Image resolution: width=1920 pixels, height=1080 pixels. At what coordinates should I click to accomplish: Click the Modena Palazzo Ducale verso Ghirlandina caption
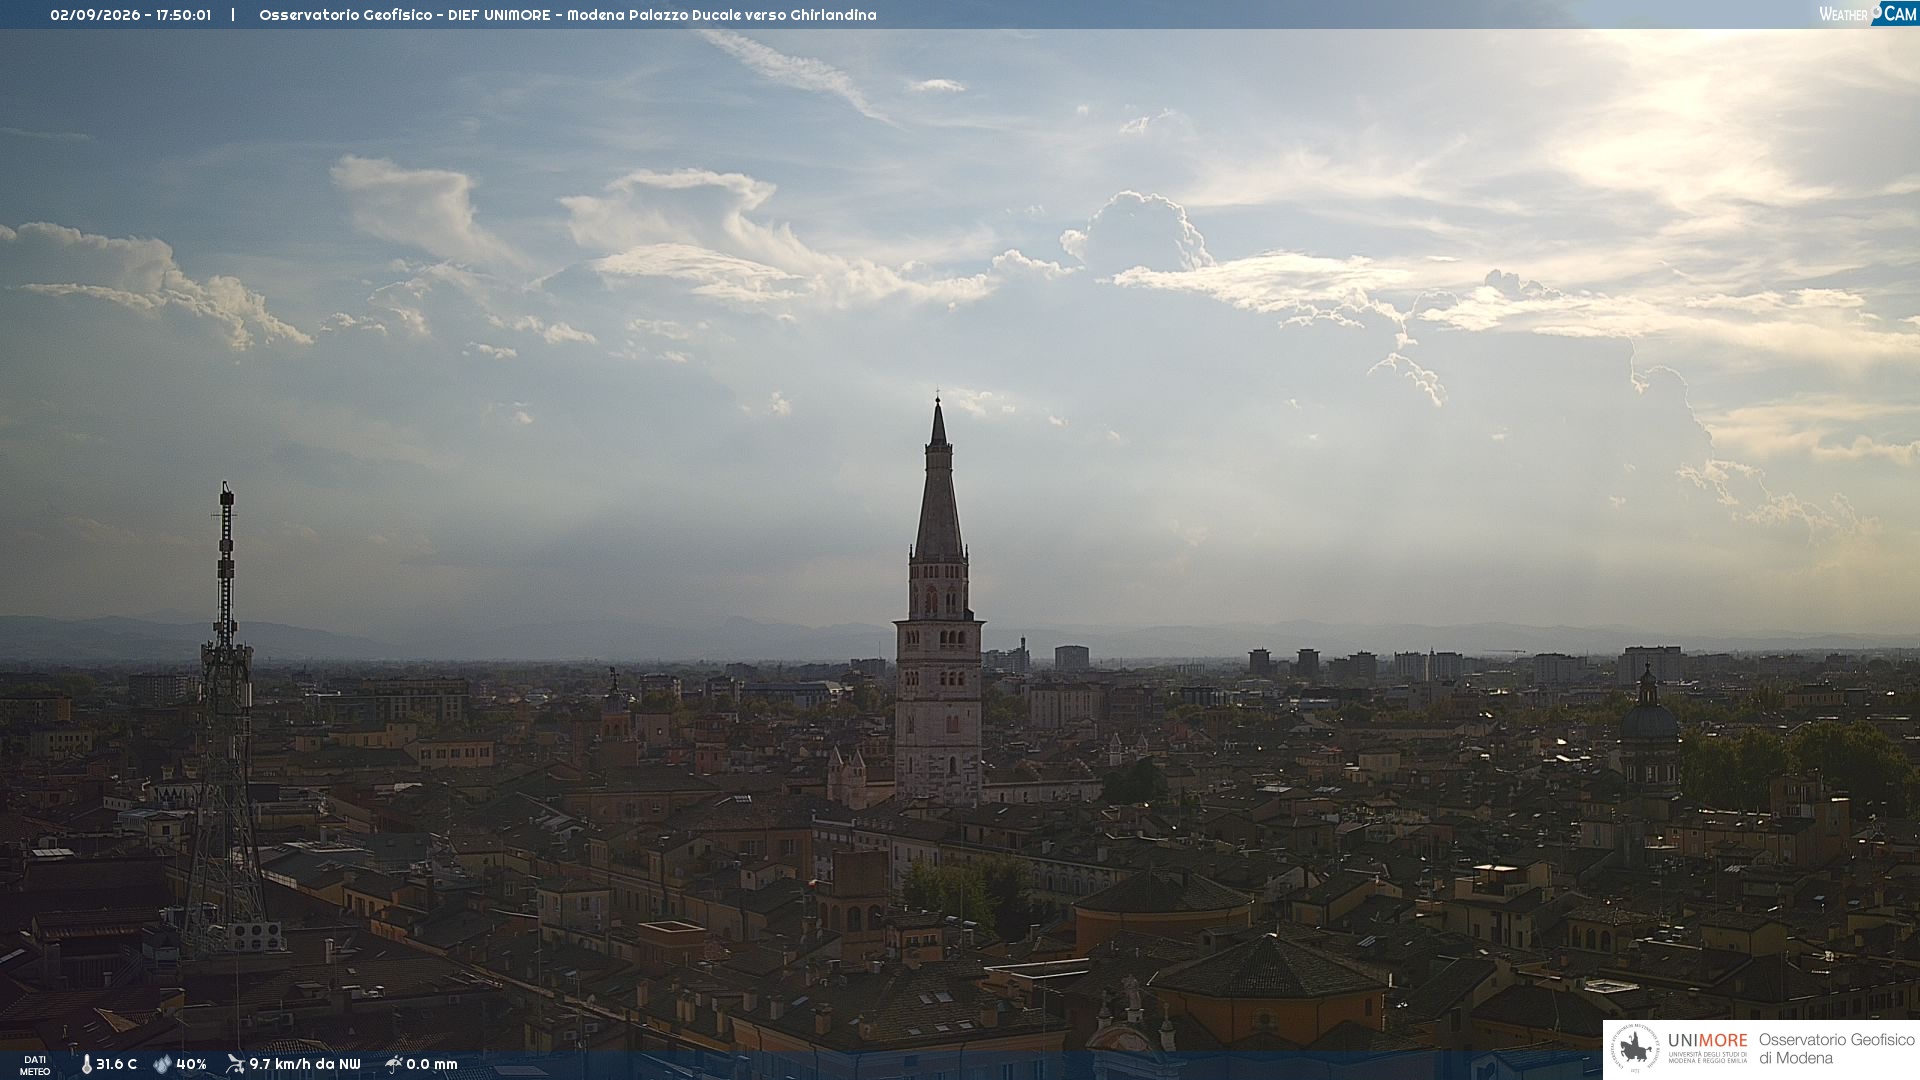pos(721,15)
